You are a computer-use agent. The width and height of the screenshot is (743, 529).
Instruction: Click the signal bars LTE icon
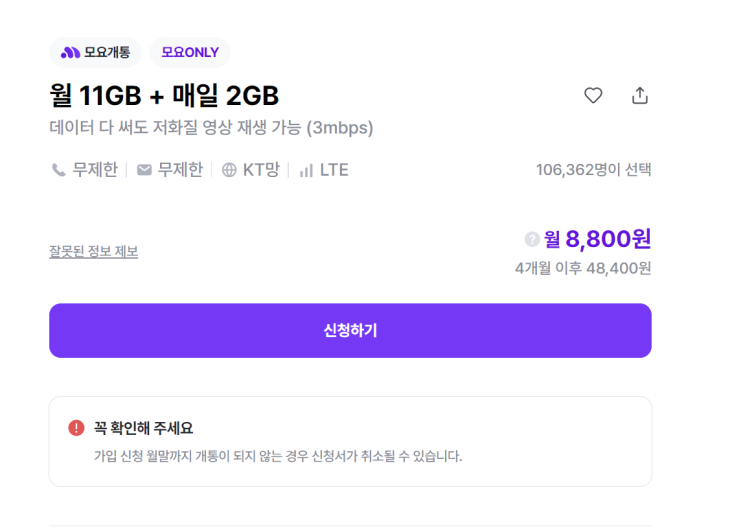point(306,170)
